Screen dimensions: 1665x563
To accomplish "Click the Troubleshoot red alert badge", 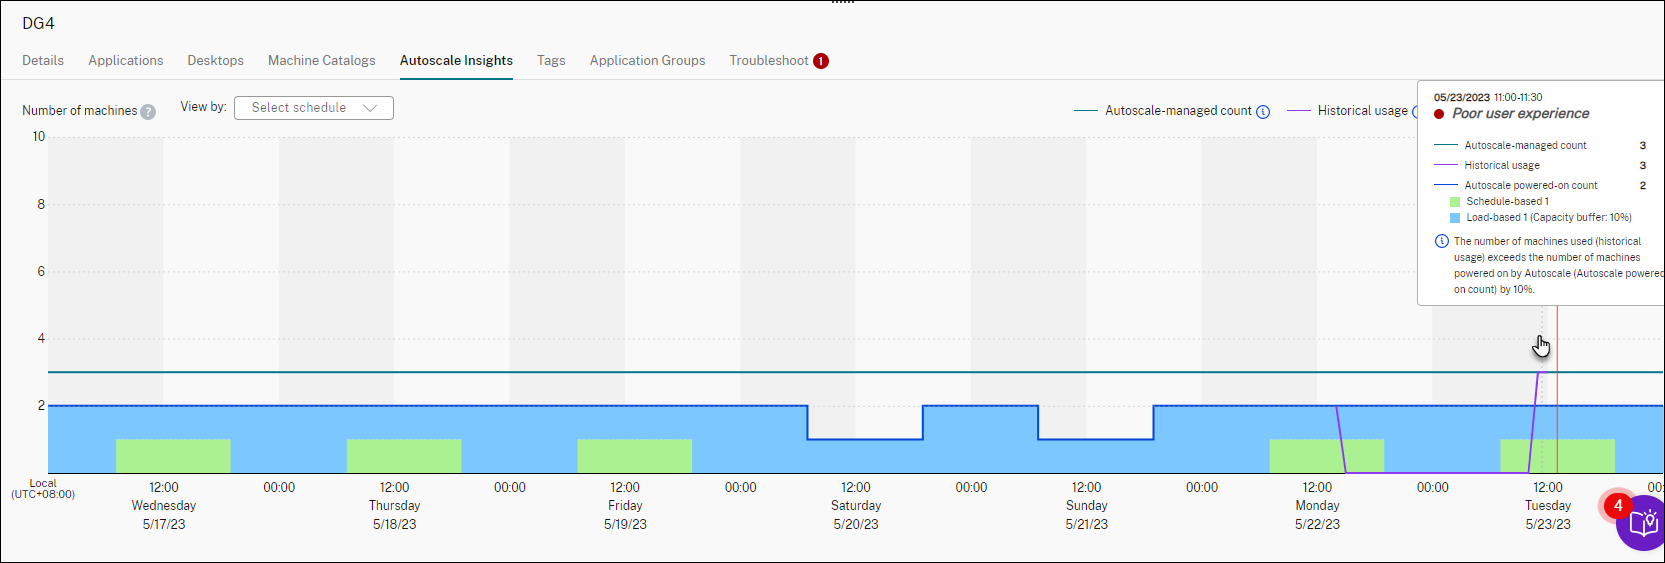I will pyautogui.click(x=821, y=61).
